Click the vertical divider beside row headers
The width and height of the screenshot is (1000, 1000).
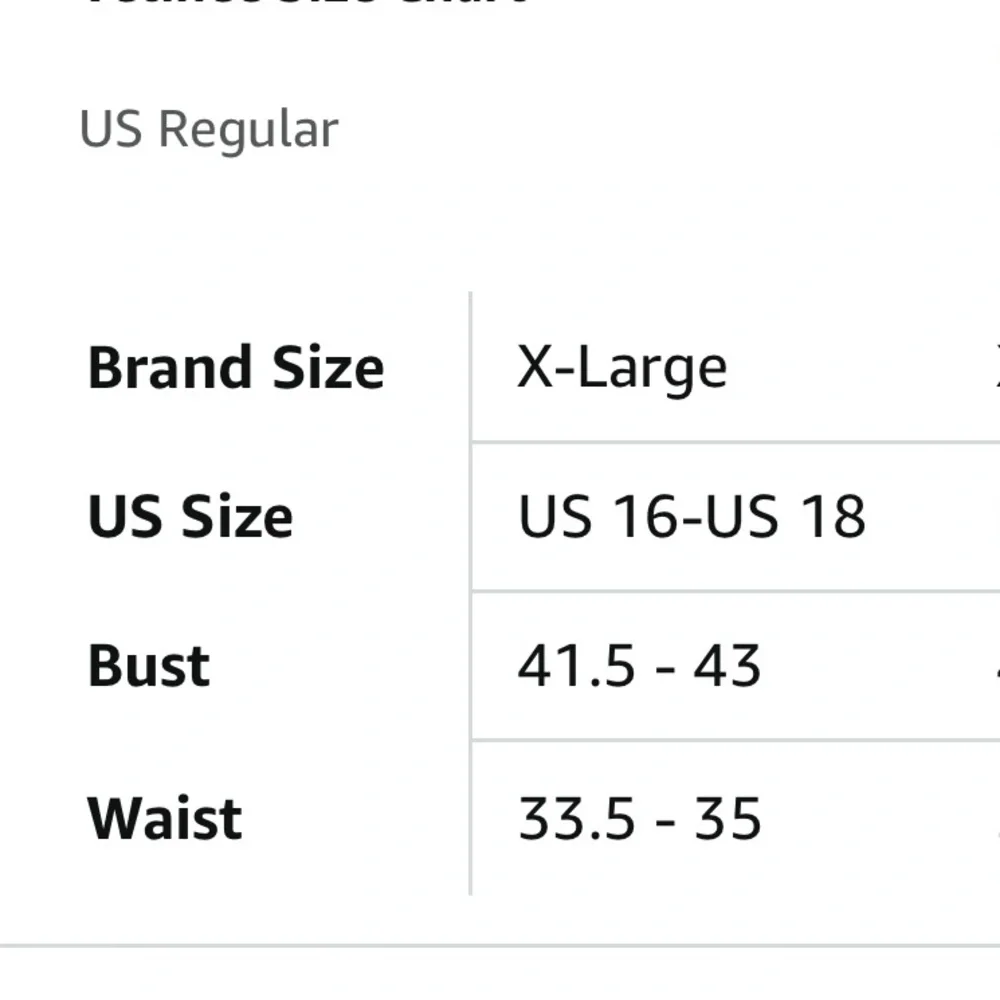point(471,593)
